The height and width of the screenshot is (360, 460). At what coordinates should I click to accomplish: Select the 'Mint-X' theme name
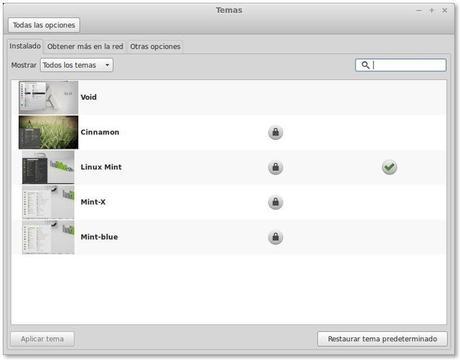93,202
